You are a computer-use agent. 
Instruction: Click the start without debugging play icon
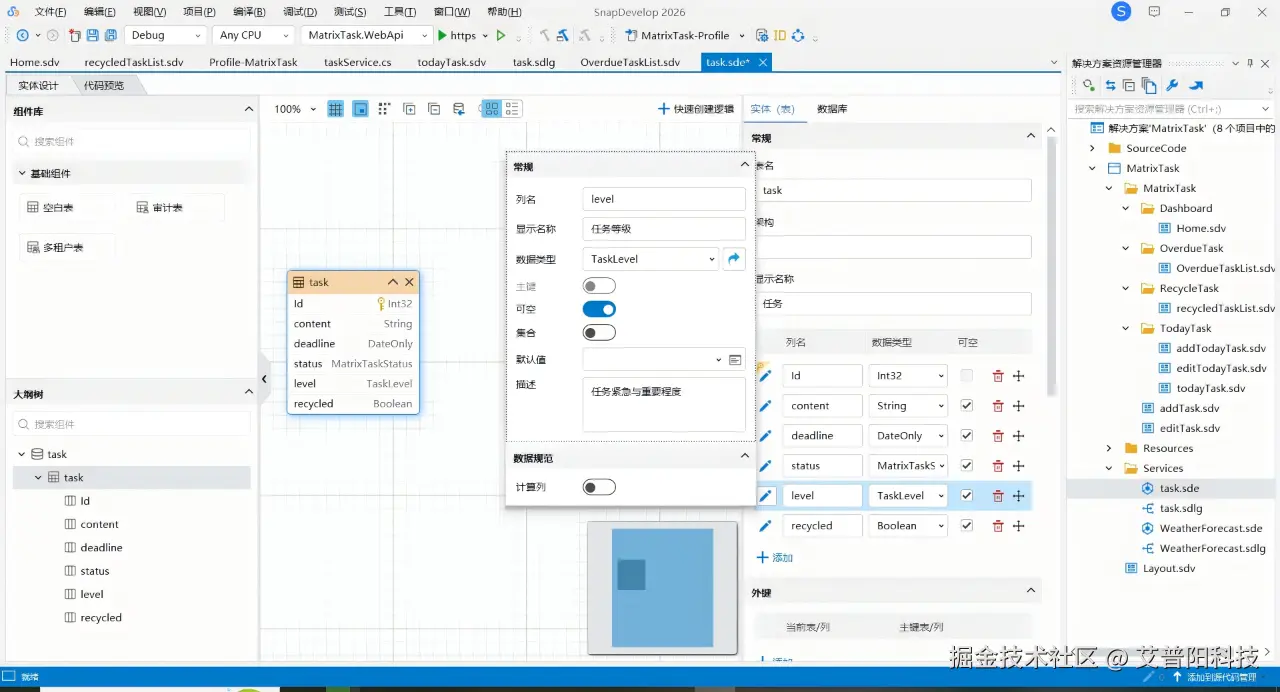click(x=501, y=35)
